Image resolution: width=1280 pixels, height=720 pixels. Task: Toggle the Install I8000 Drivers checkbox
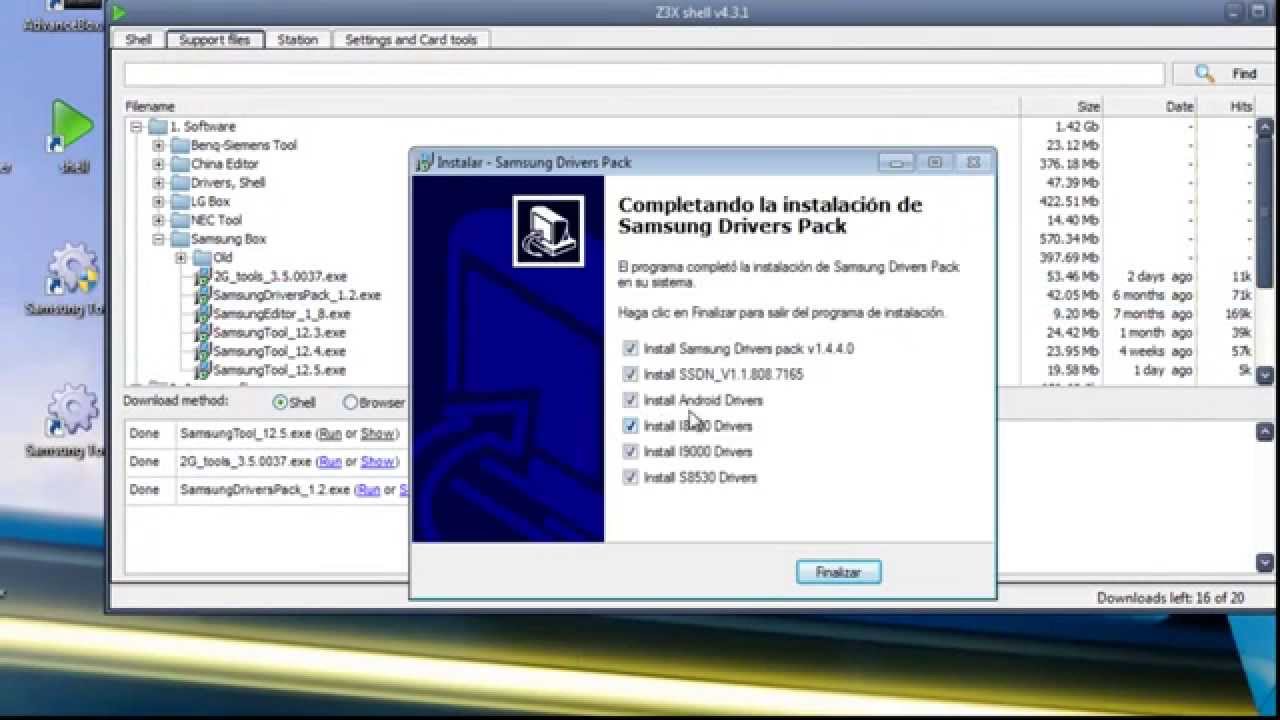[630, 426]
